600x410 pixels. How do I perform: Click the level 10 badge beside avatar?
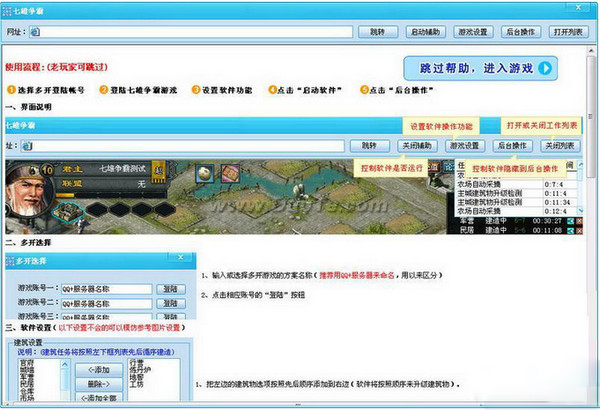(x=47, y=170)
